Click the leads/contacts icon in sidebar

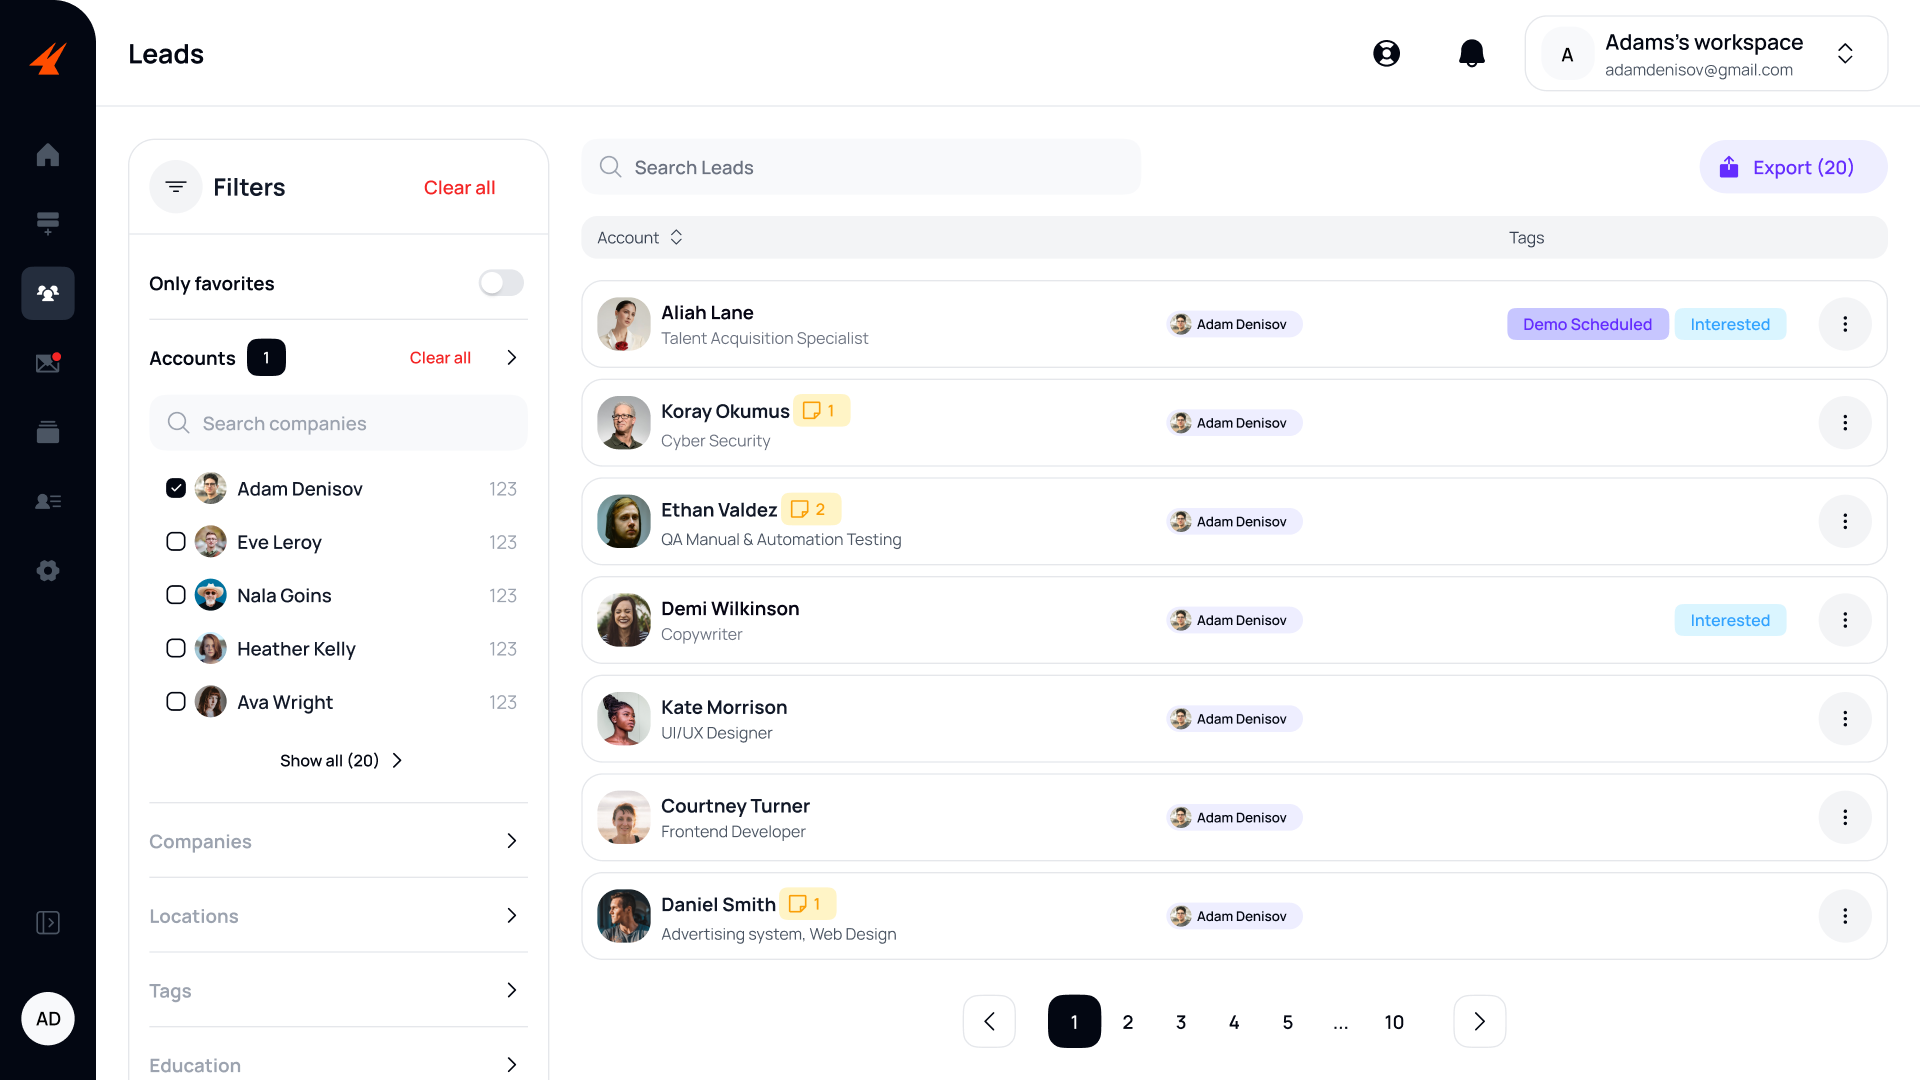coord(49,291)
